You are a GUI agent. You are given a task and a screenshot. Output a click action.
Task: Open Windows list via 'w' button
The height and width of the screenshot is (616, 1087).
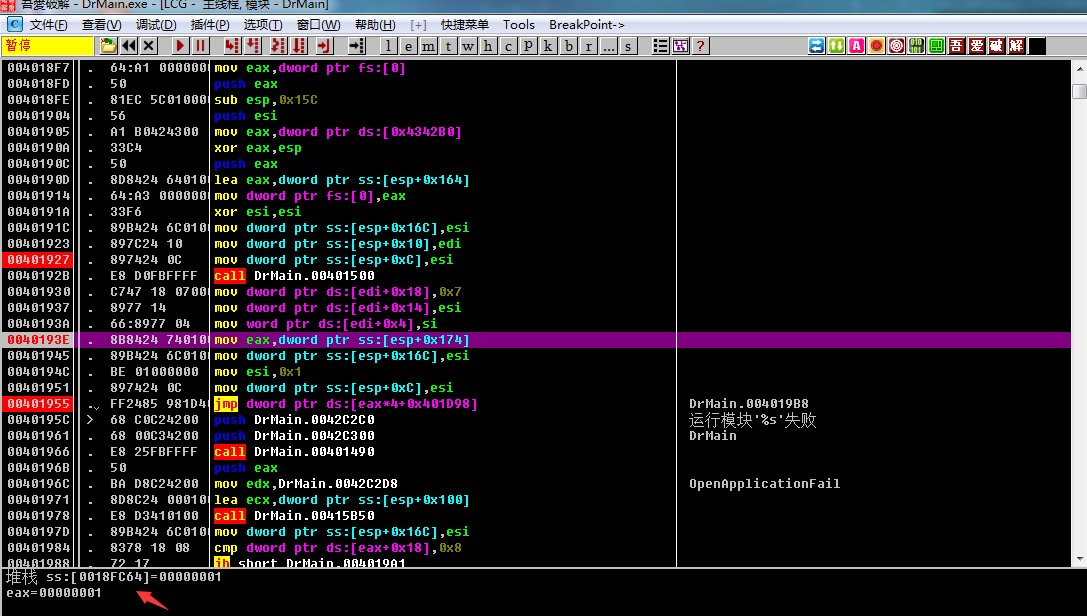pos(469,46)
